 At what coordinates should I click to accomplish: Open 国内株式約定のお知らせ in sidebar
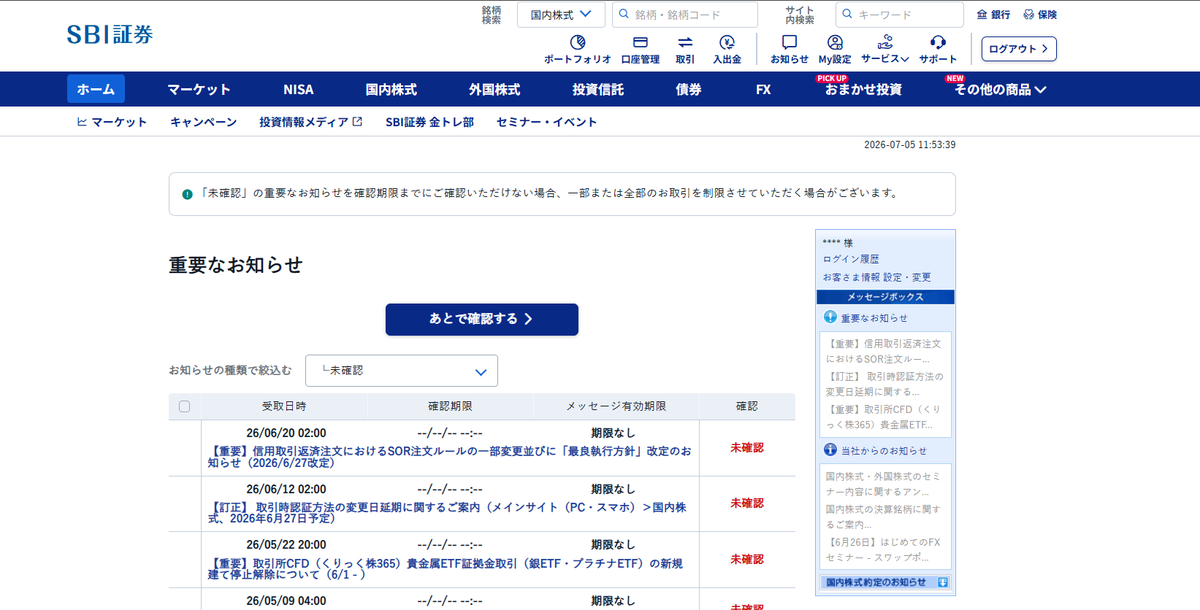click(x=876, y=582)
